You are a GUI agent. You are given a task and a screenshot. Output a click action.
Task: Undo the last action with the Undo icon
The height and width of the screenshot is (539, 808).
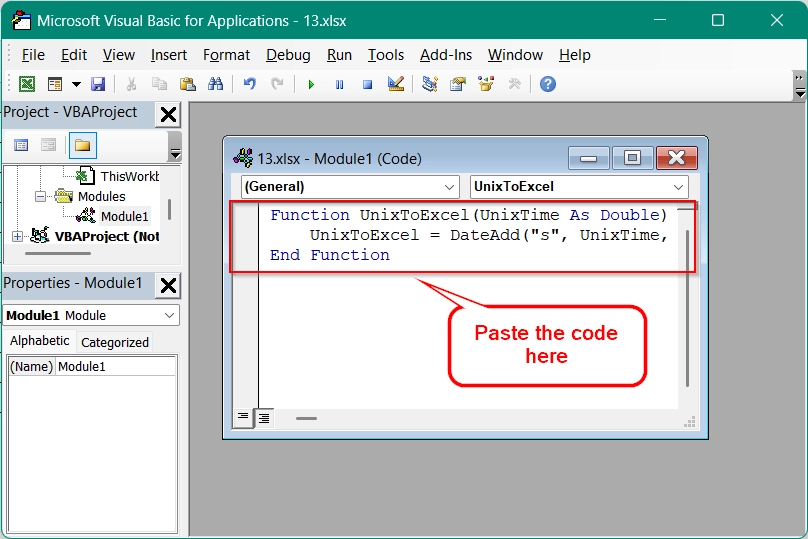click(250, 84)
